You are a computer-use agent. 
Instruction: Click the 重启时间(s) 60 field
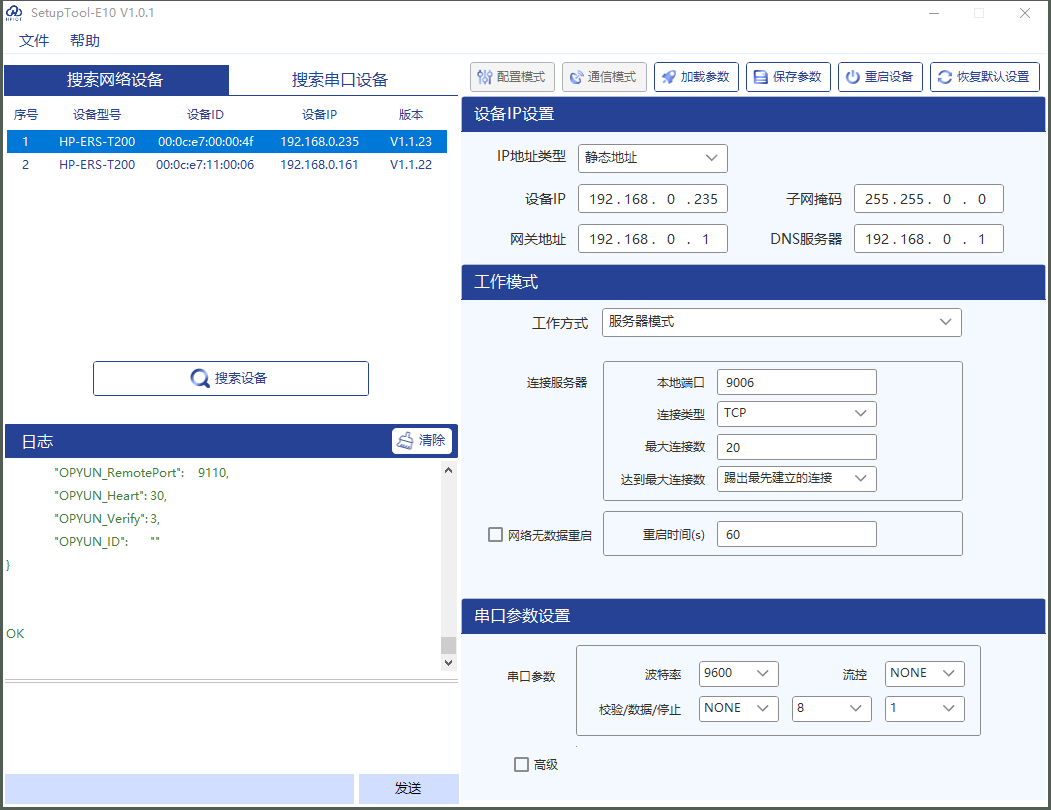point(796,534)
